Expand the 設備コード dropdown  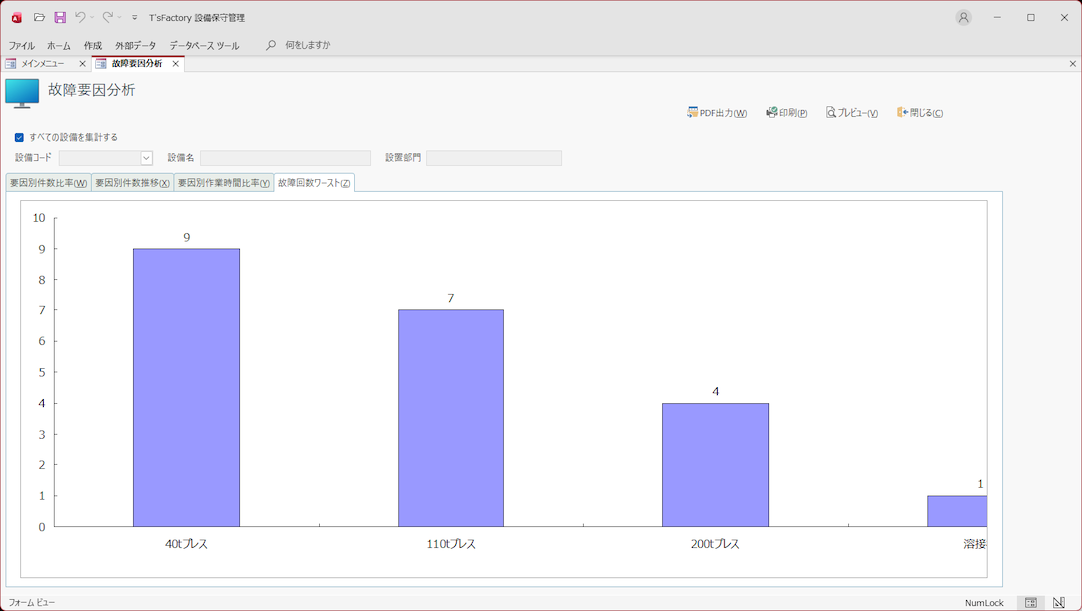[146, 158]
